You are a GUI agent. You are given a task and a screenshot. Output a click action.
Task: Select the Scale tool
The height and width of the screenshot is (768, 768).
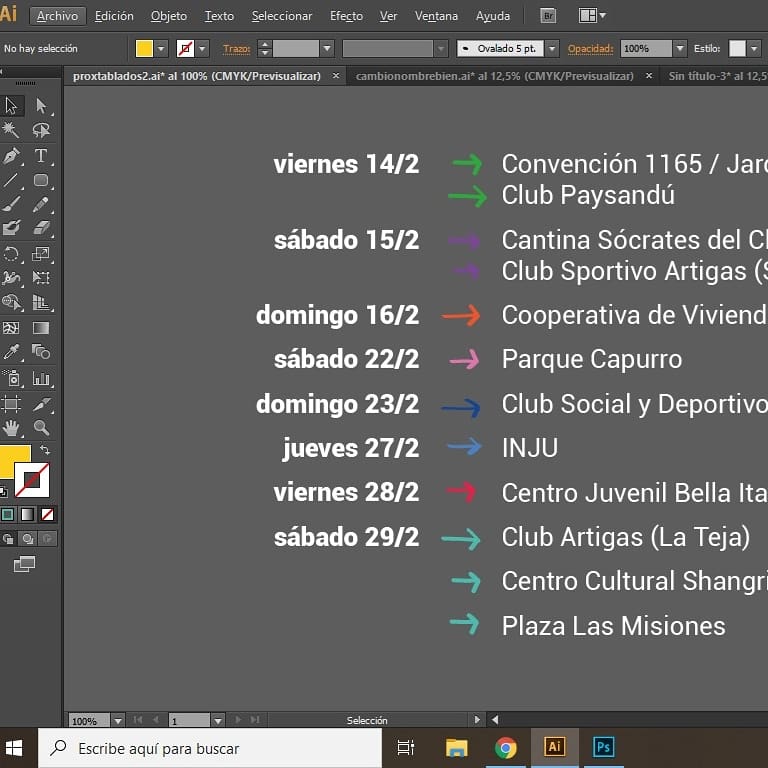[41, 254]
